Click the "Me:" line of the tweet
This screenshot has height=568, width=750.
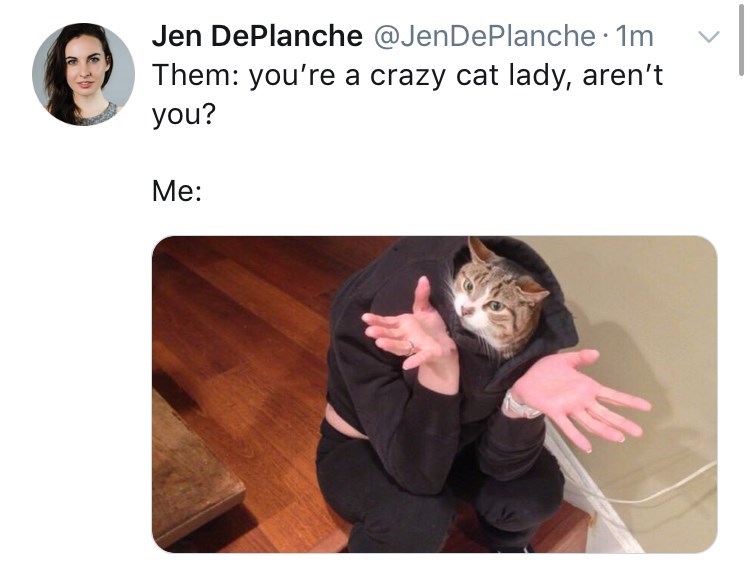tap(177, 191)
